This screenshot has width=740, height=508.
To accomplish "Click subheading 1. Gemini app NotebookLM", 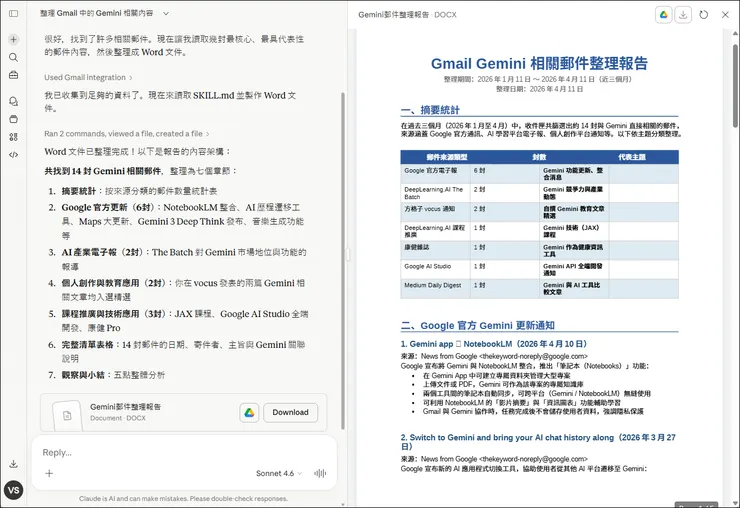I will click(x=494, y=344).
